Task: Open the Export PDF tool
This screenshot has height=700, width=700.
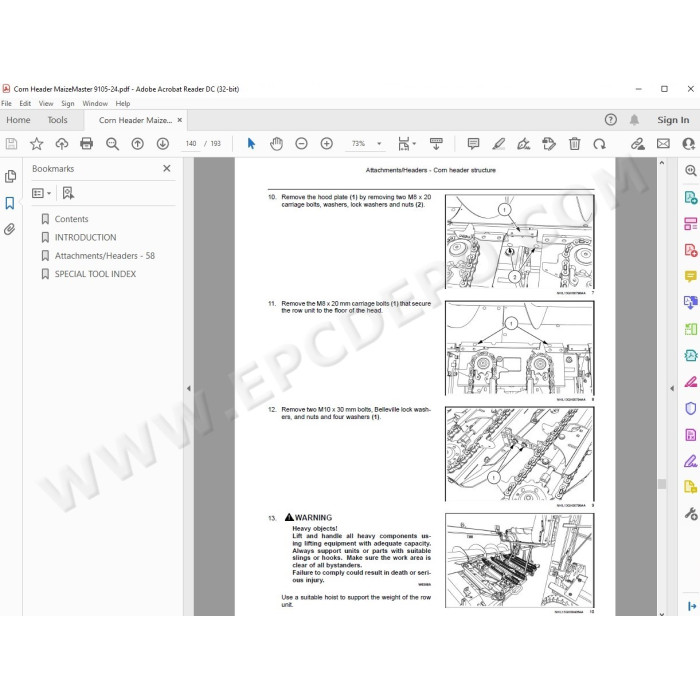Action: 690,197
